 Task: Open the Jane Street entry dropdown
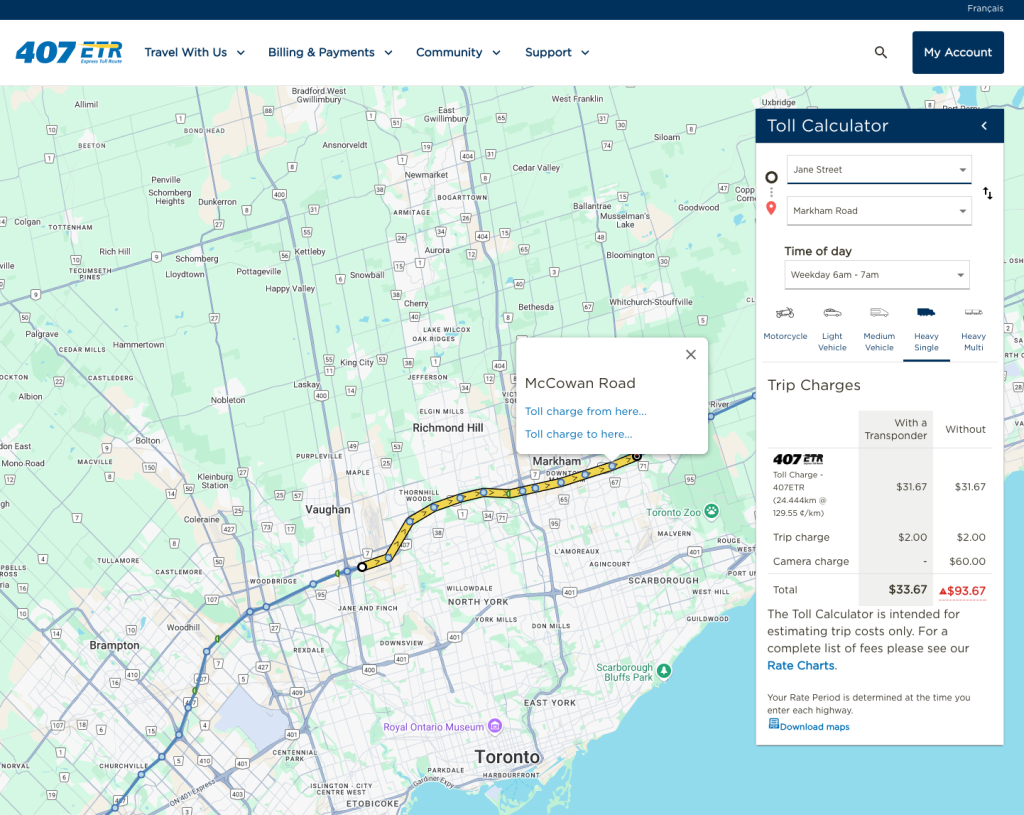879,170
